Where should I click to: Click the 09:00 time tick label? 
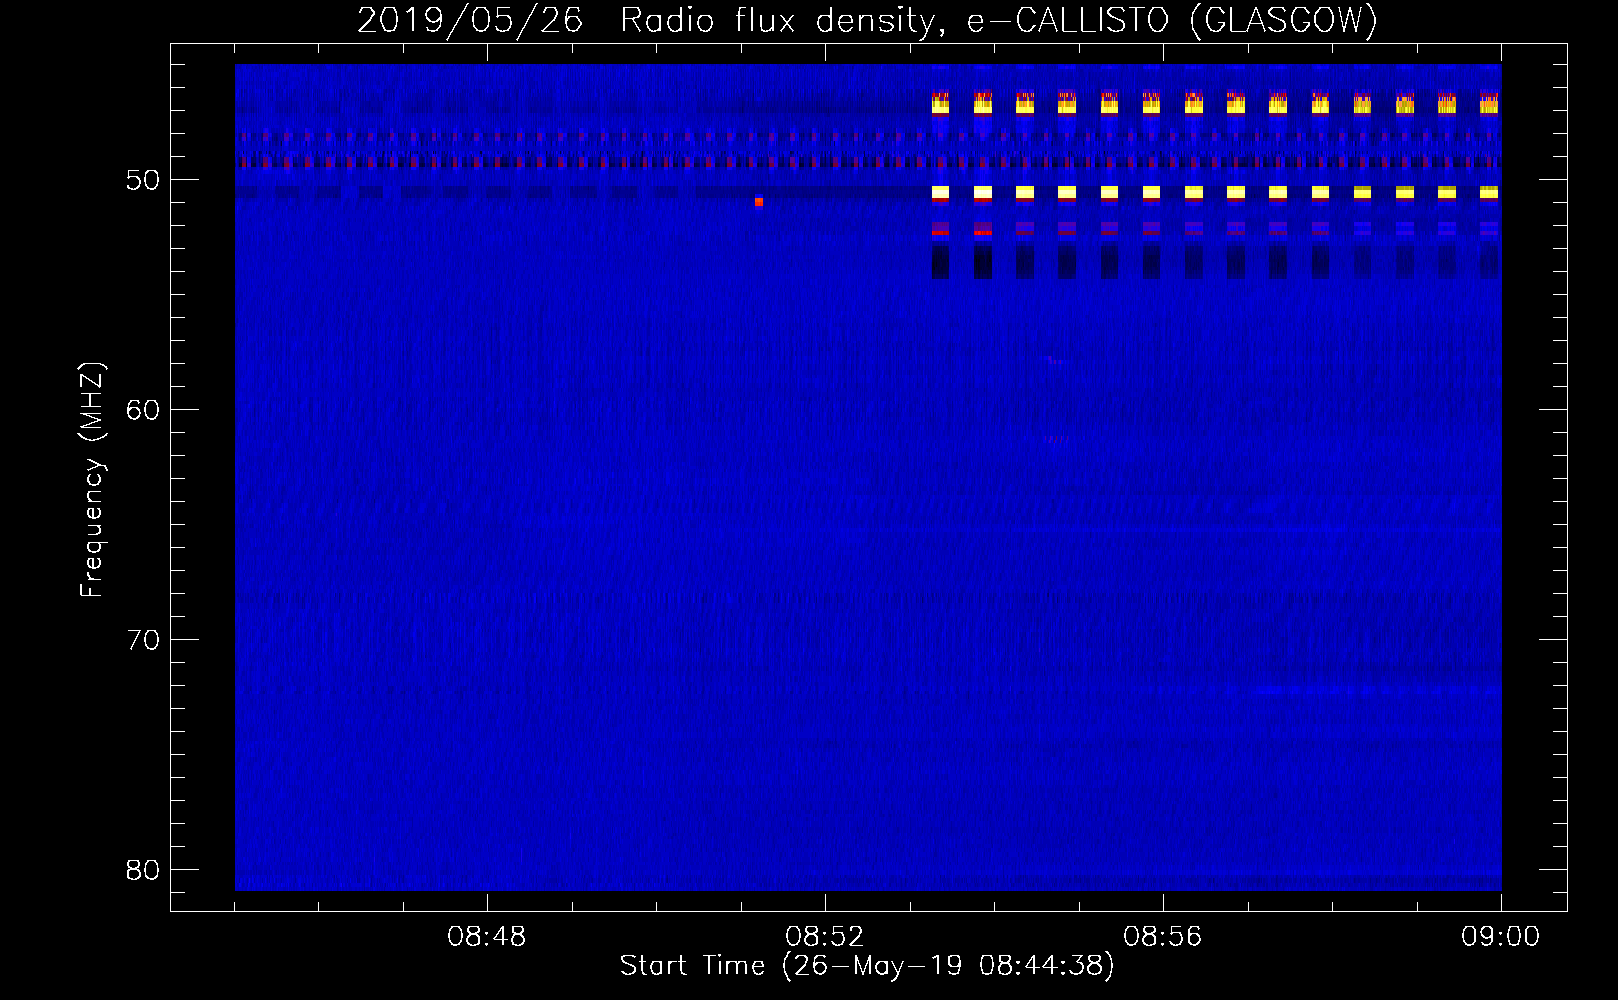click(1501, 937)
